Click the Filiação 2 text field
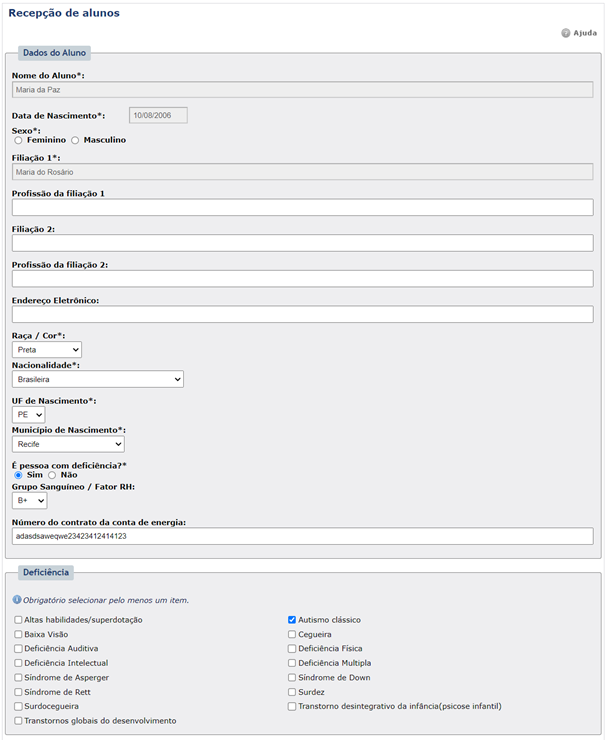The width and height of the screenshot is (605, 740). pos(302,243)
